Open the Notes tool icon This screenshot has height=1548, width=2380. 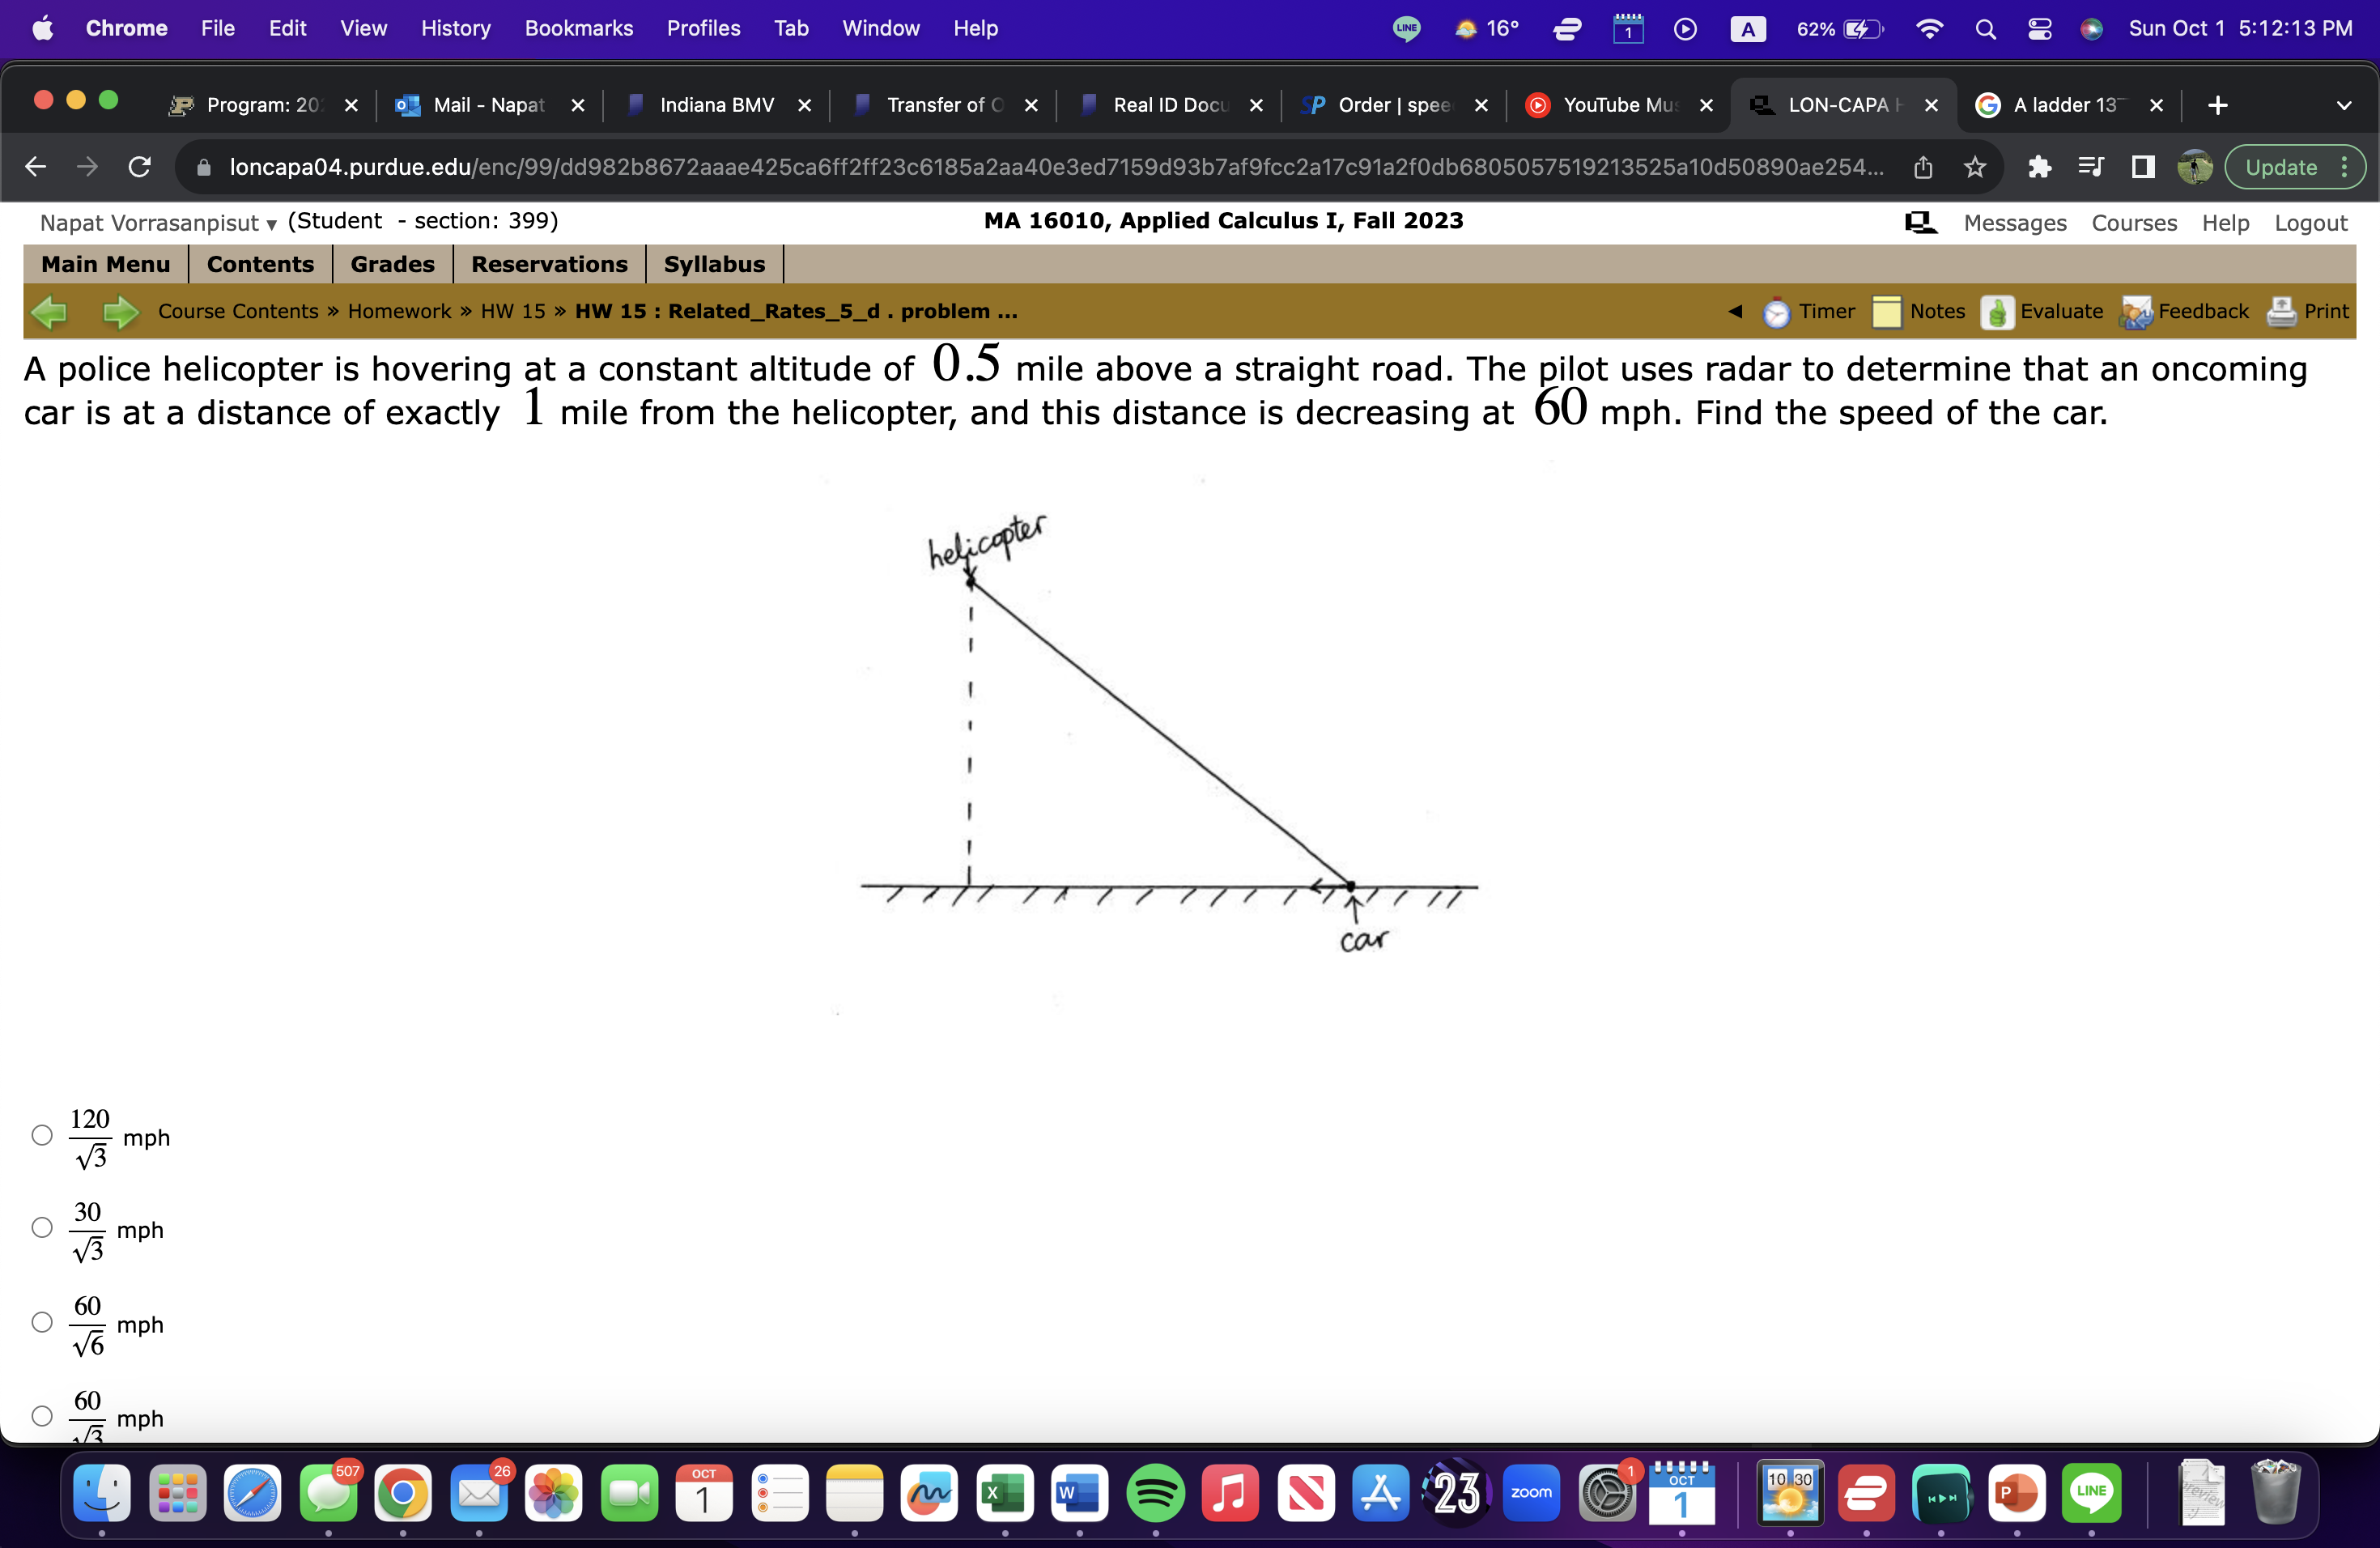[x=1887, y=312]
